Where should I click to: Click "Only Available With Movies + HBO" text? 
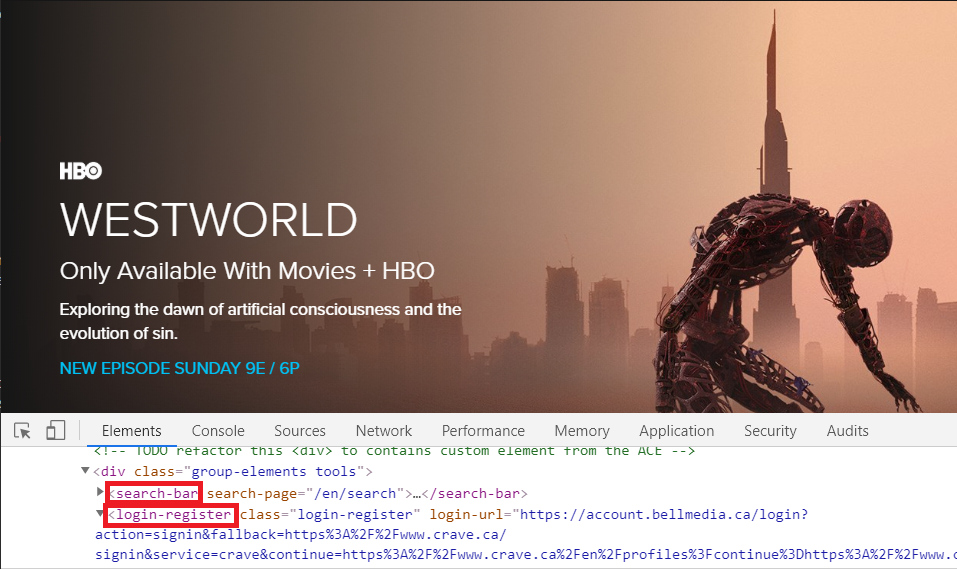(247, 271)
